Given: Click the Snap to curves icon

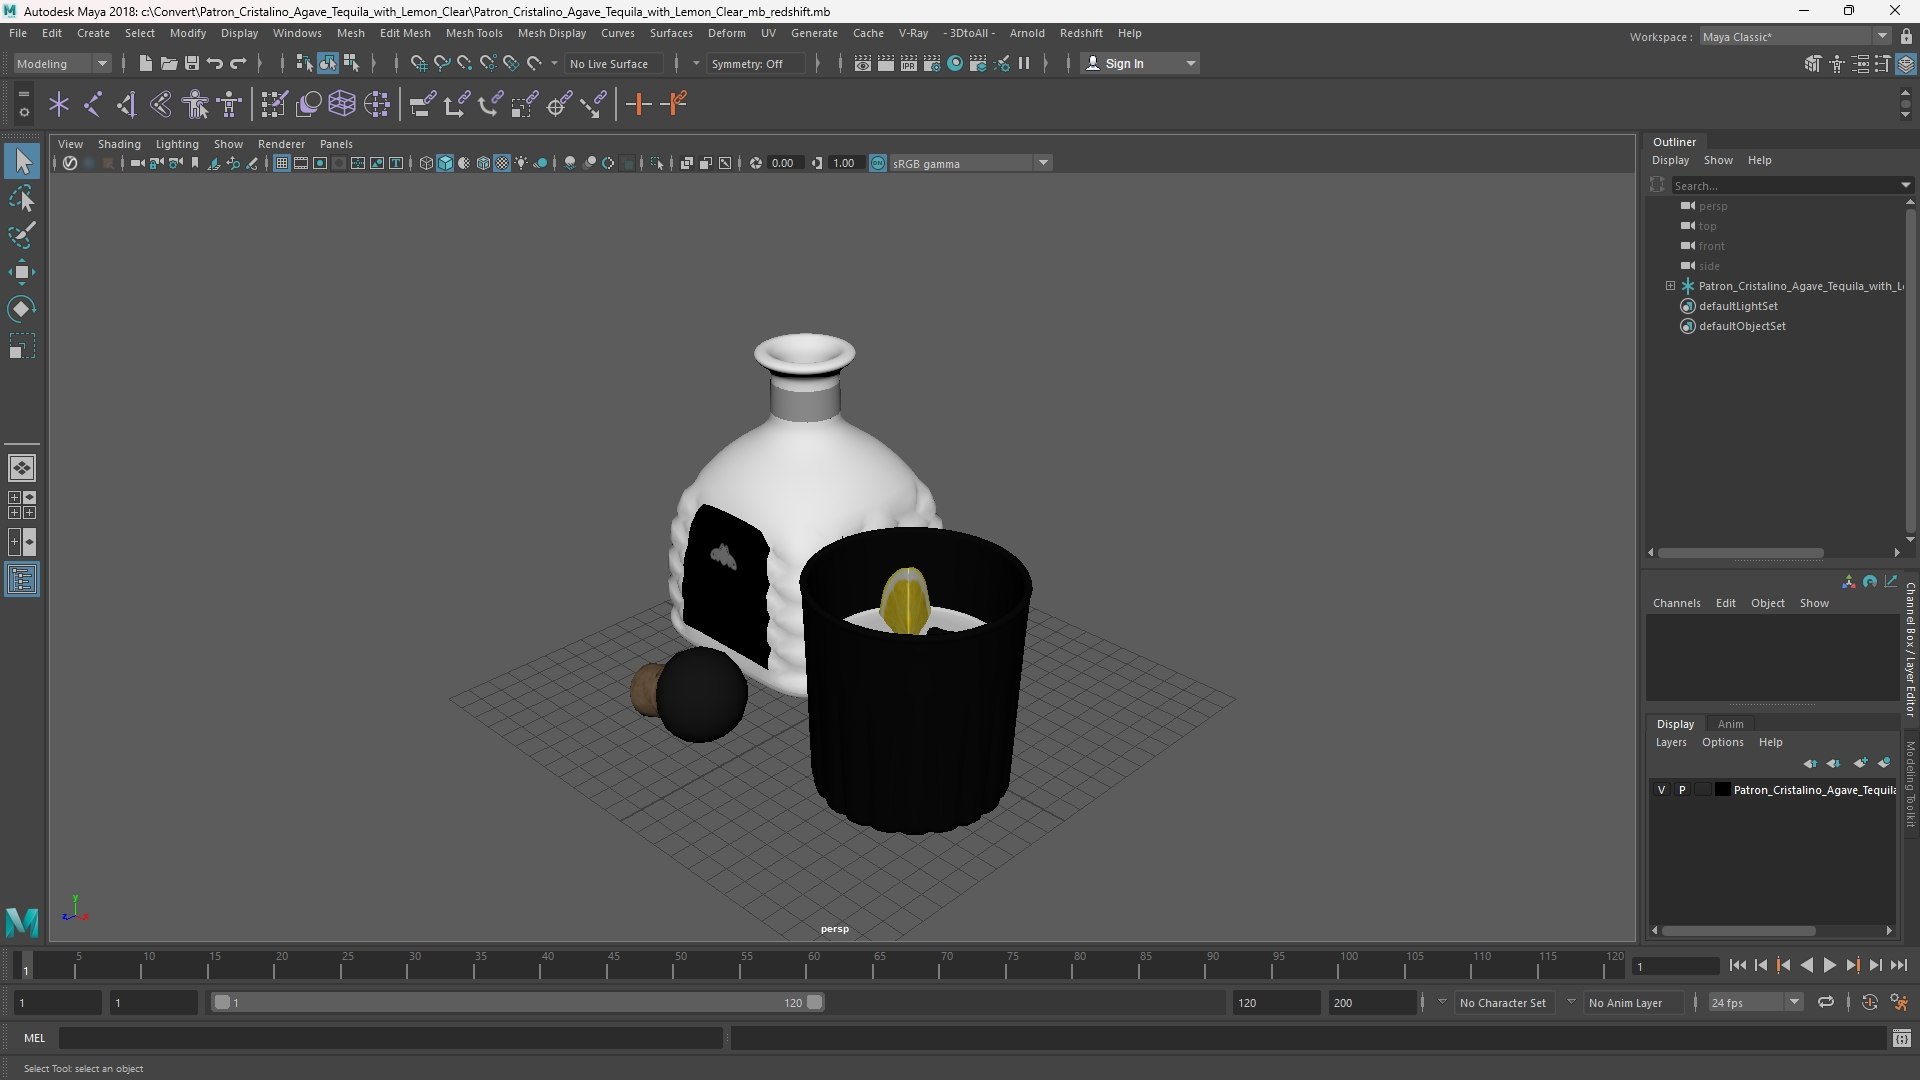Looking at the screenshot, I should point(441,63).
